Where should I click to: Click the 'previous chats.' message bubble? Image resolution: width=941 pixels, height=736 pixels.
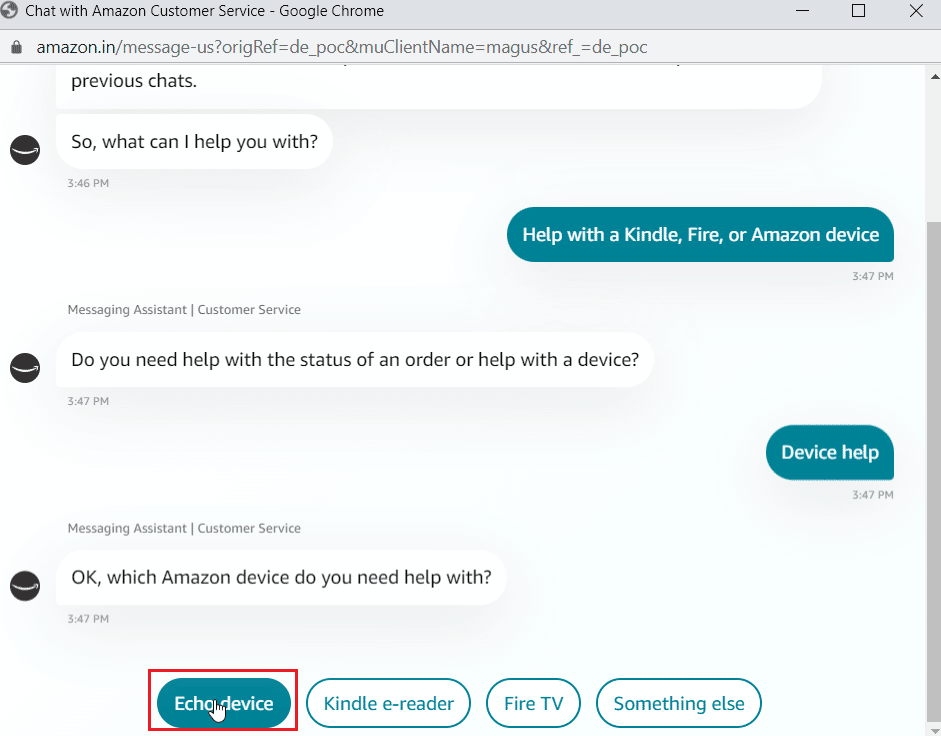pyautogui.click(x=439, y=86)
